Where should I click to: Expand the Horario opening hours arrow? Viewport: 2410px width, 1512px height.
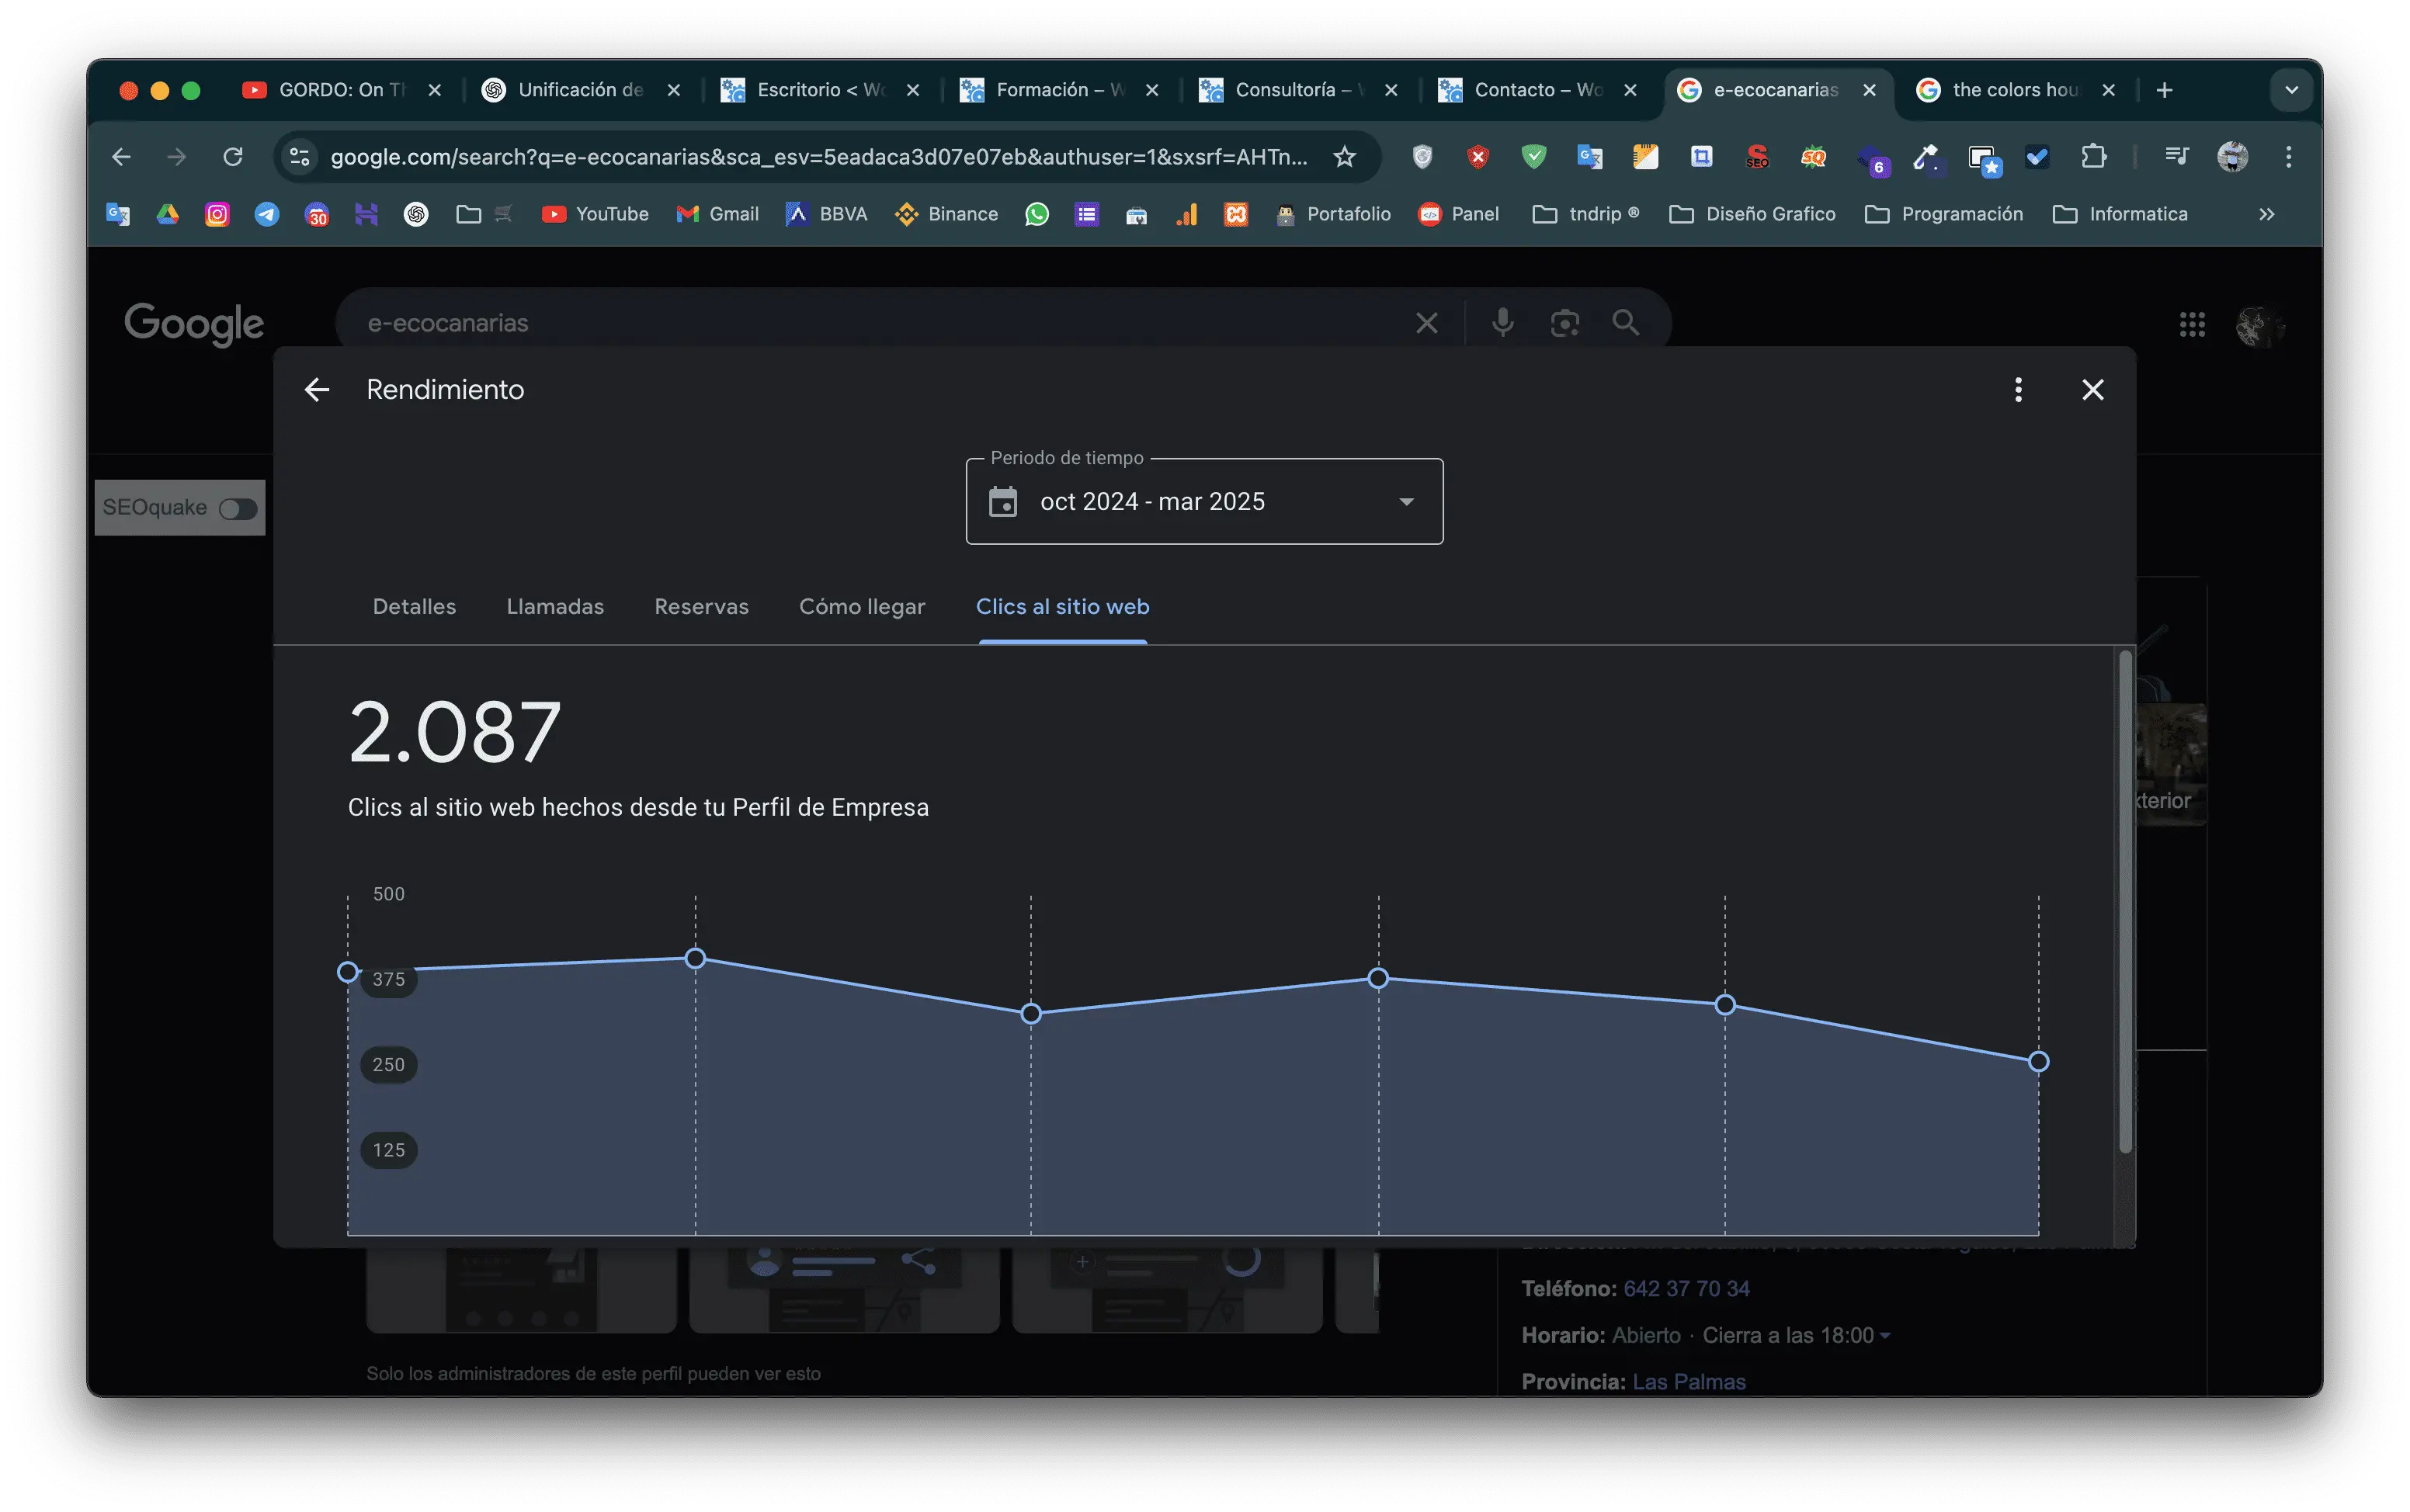click(x=1885, y=1336)
